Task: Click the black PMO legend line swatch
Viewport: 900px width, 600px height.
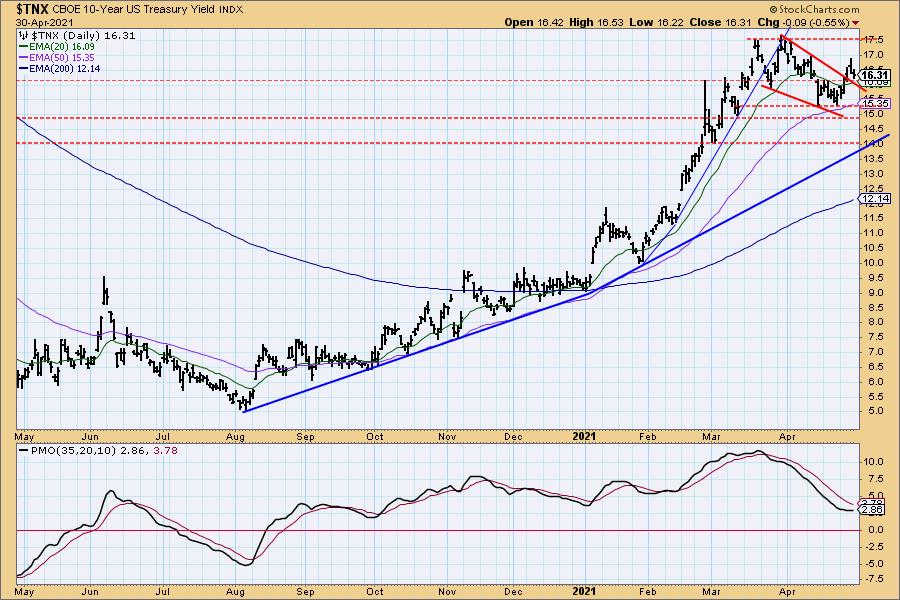Action: coord(24,451)
